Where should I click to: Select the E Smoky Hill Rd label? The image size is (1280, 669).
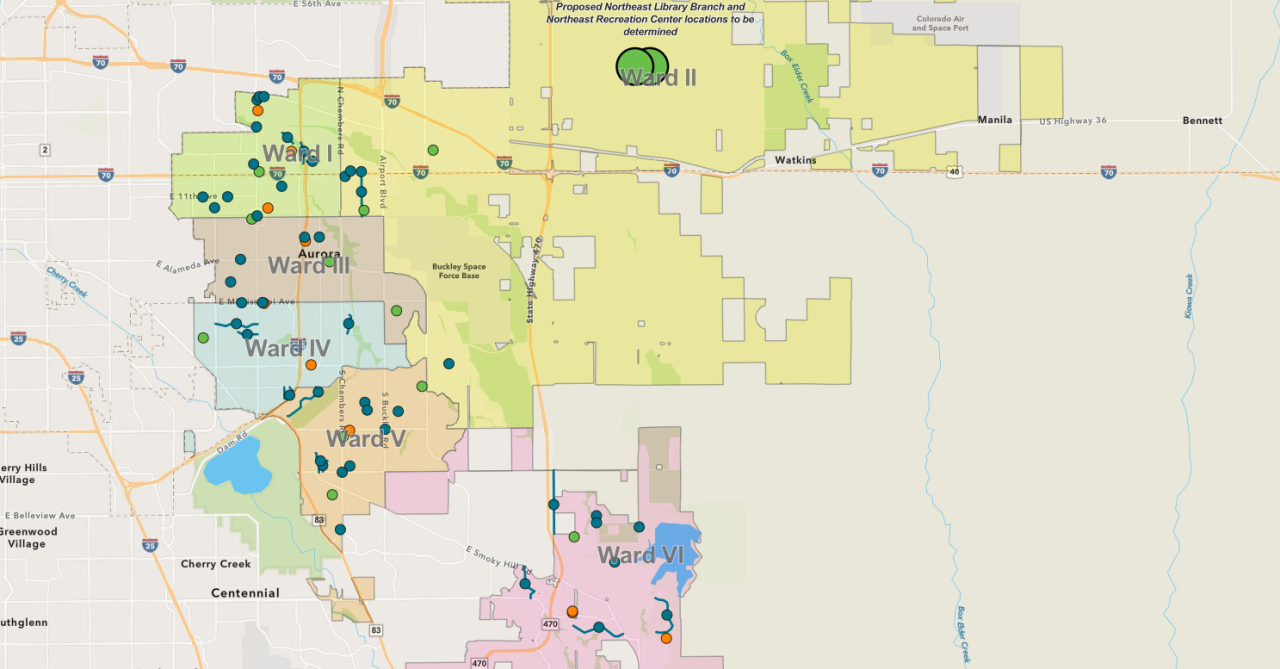pyautogui.click(x=501, y=558)
